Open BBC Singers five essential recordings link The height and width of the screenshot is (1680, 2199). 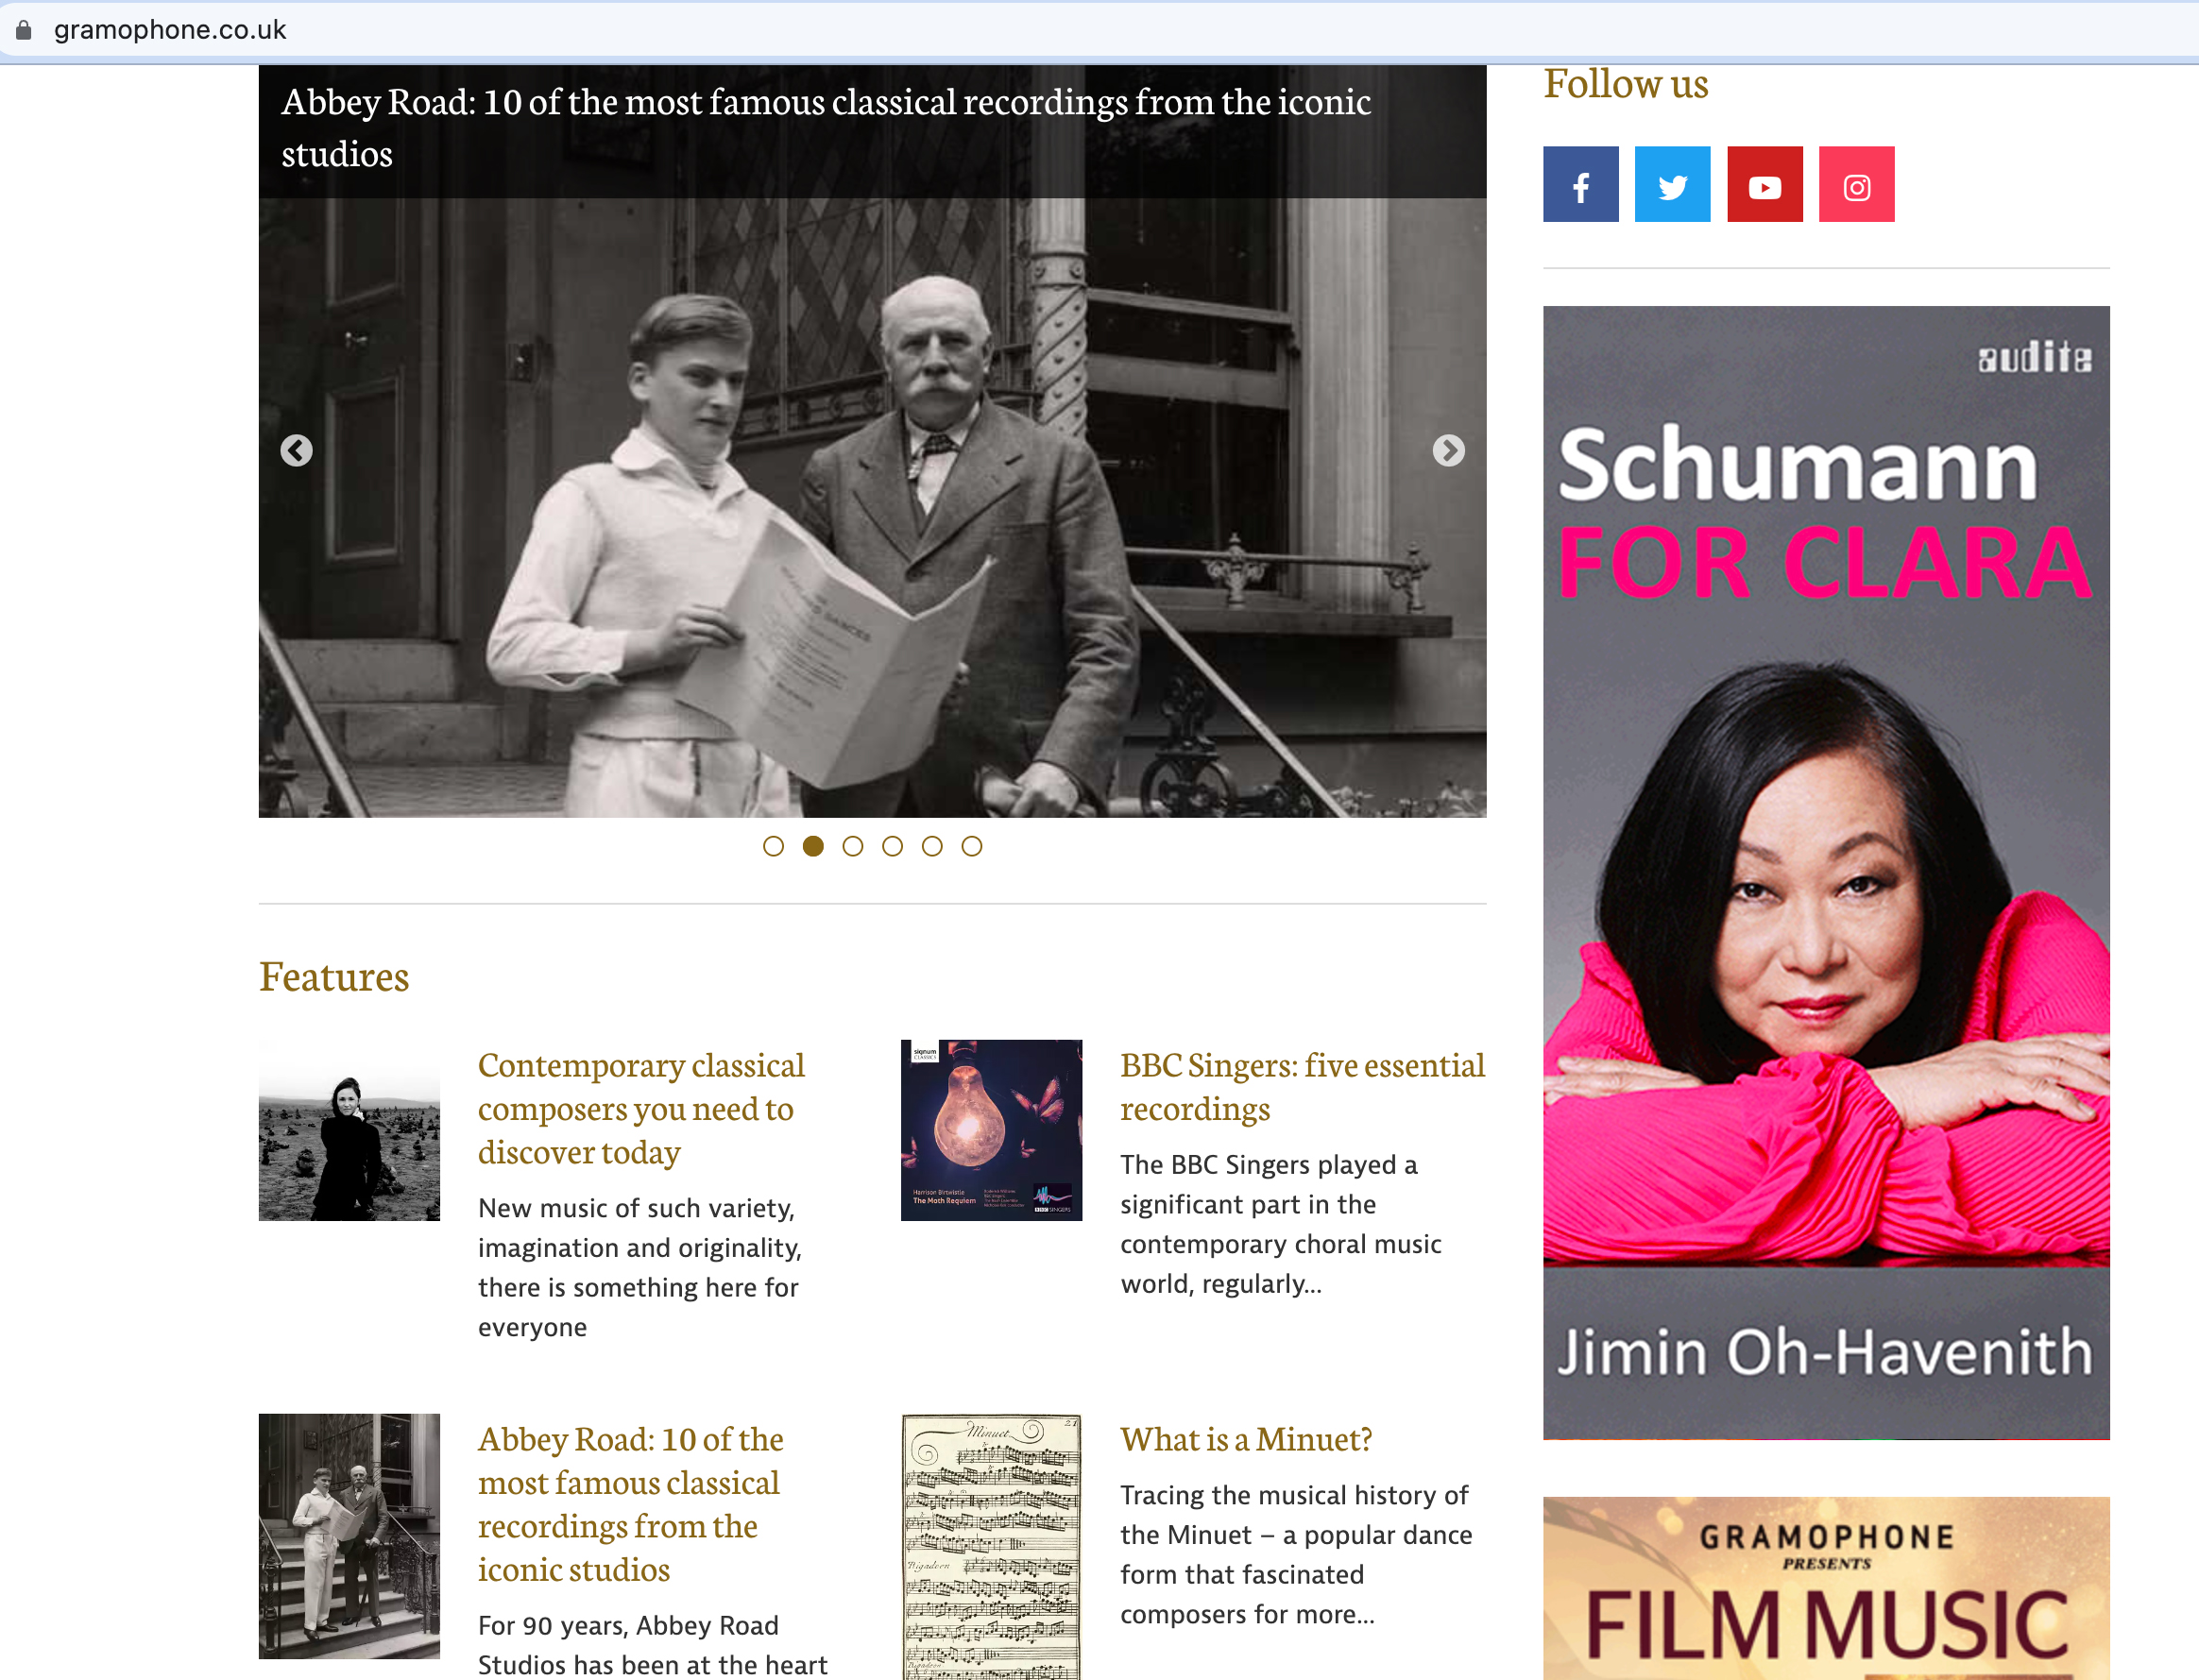(x=1302, y=1087)
